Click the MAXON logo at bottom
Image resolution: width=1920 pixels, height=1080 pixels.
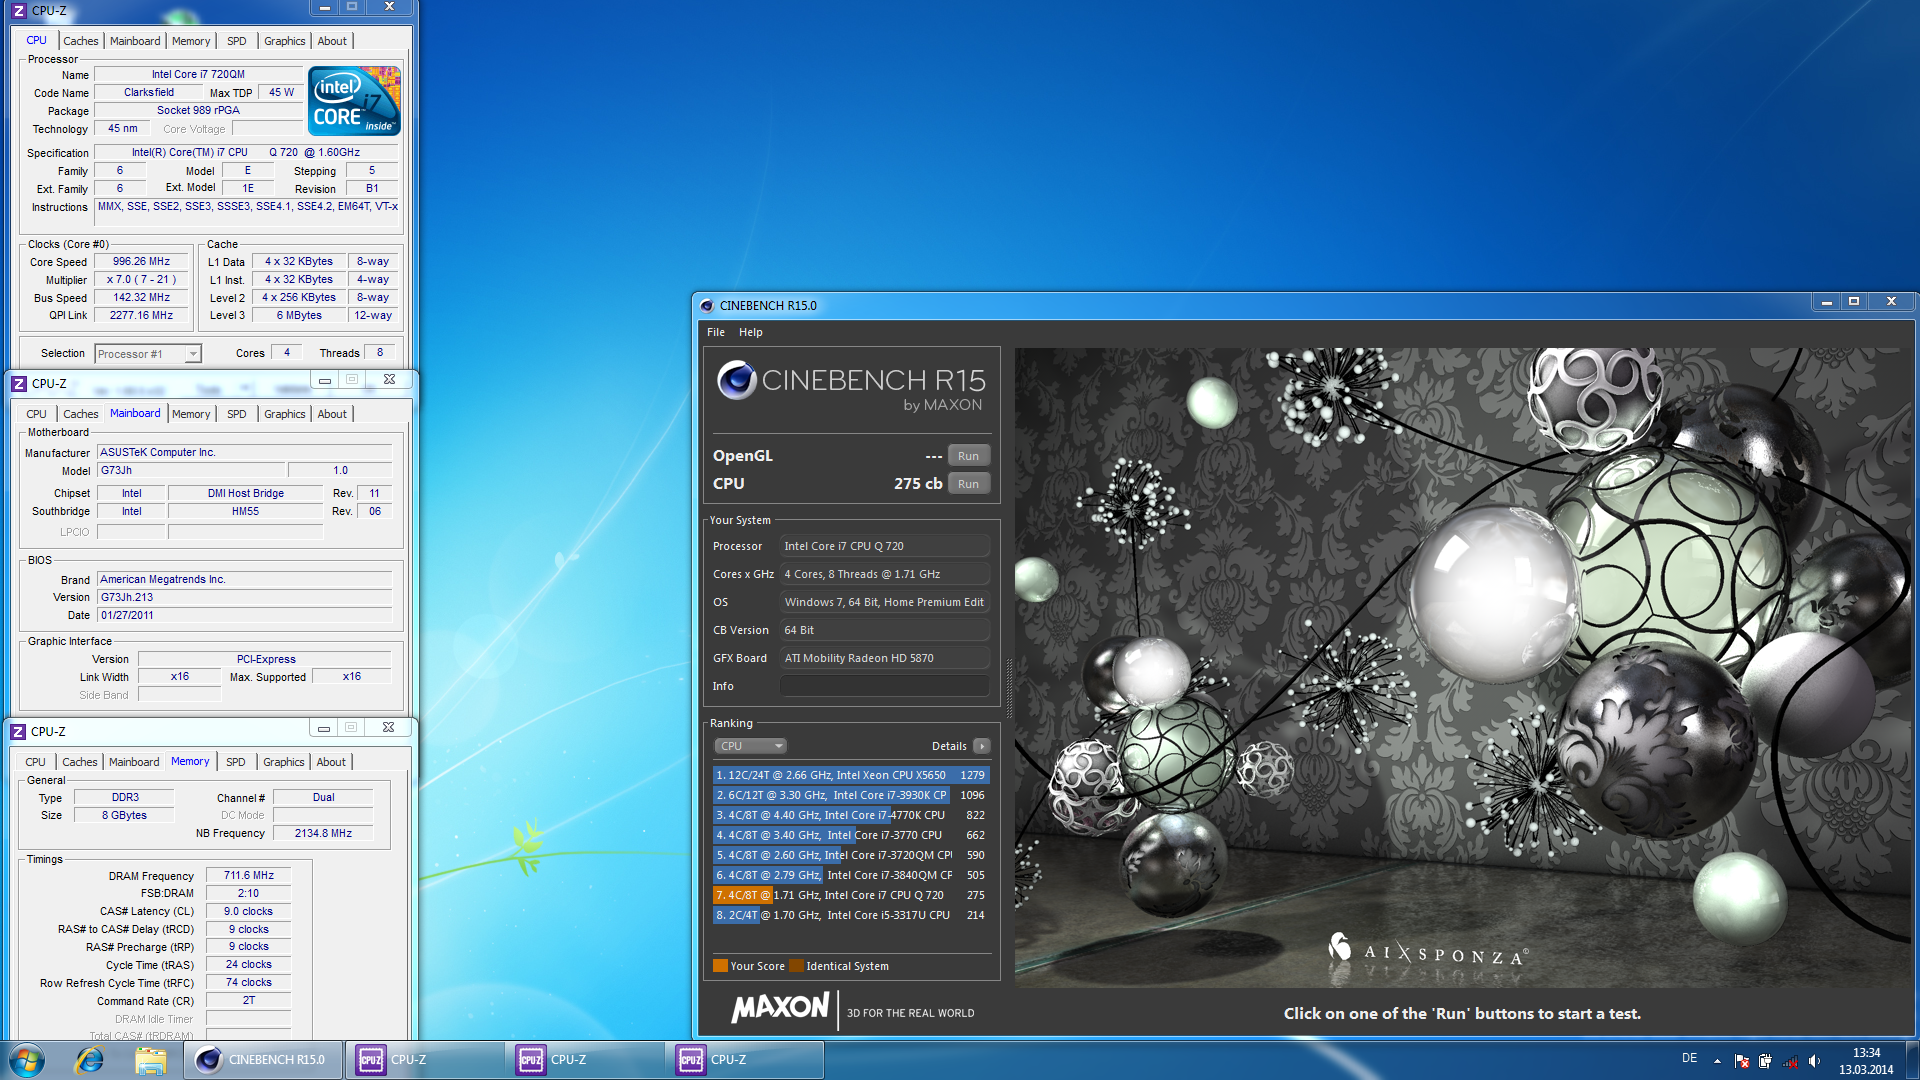pos(781,1007)
